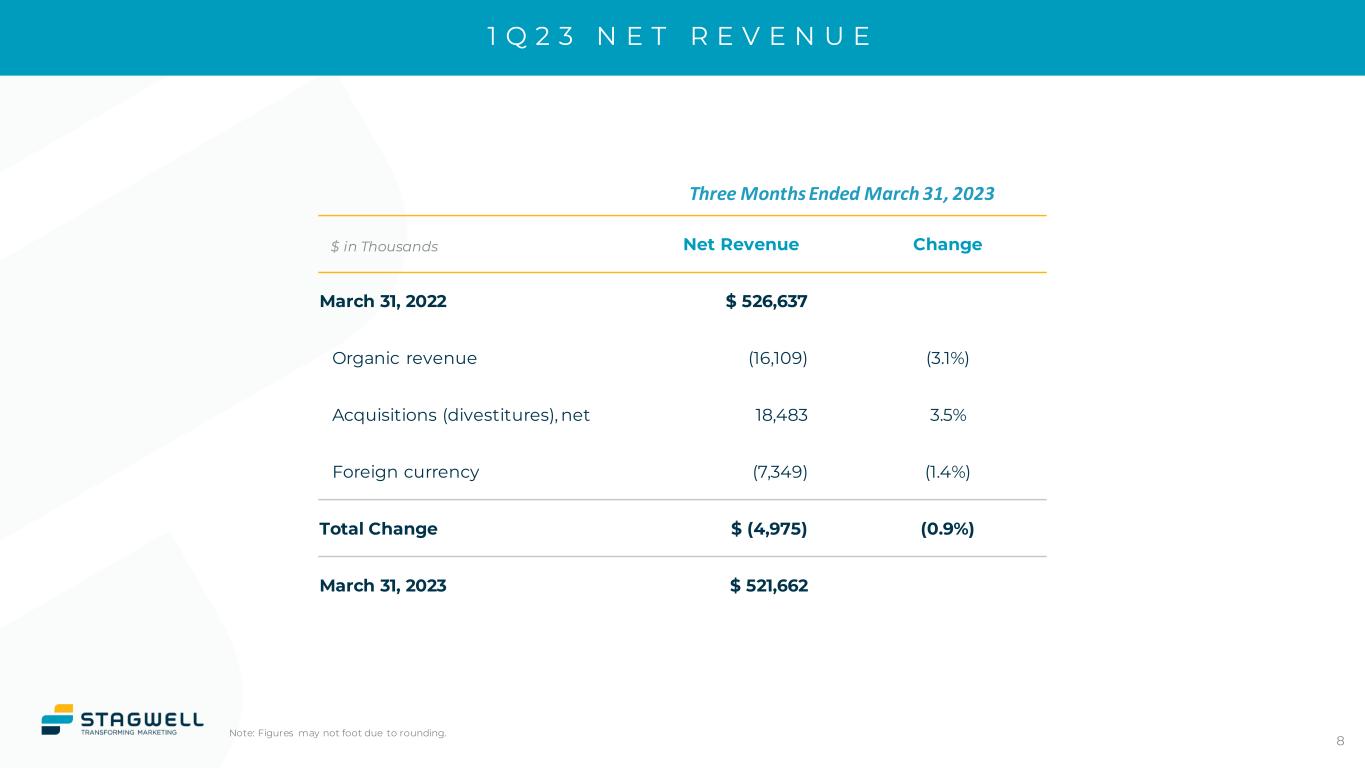Click the Three Months Ended March 31, 2023 heading

point(841,193)
